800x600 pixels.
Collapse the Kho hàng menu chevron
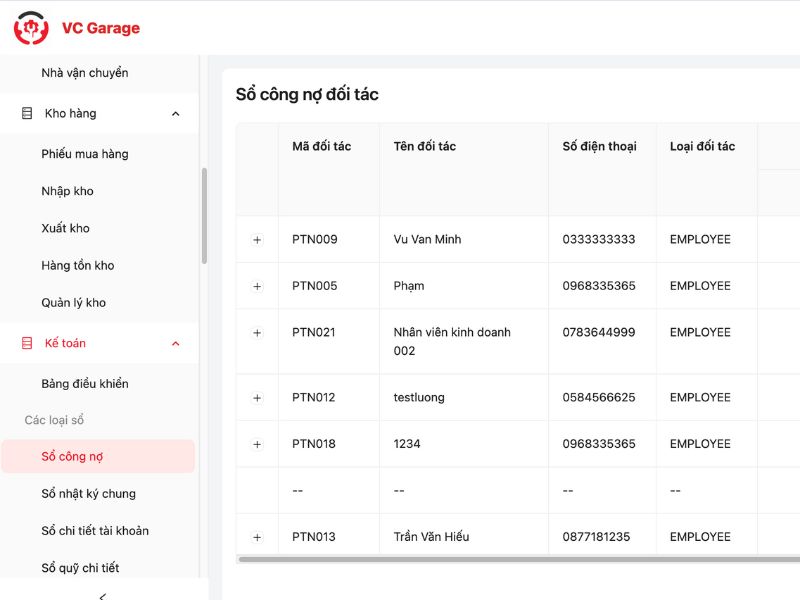pyautogui.click(x=176, y=114)
